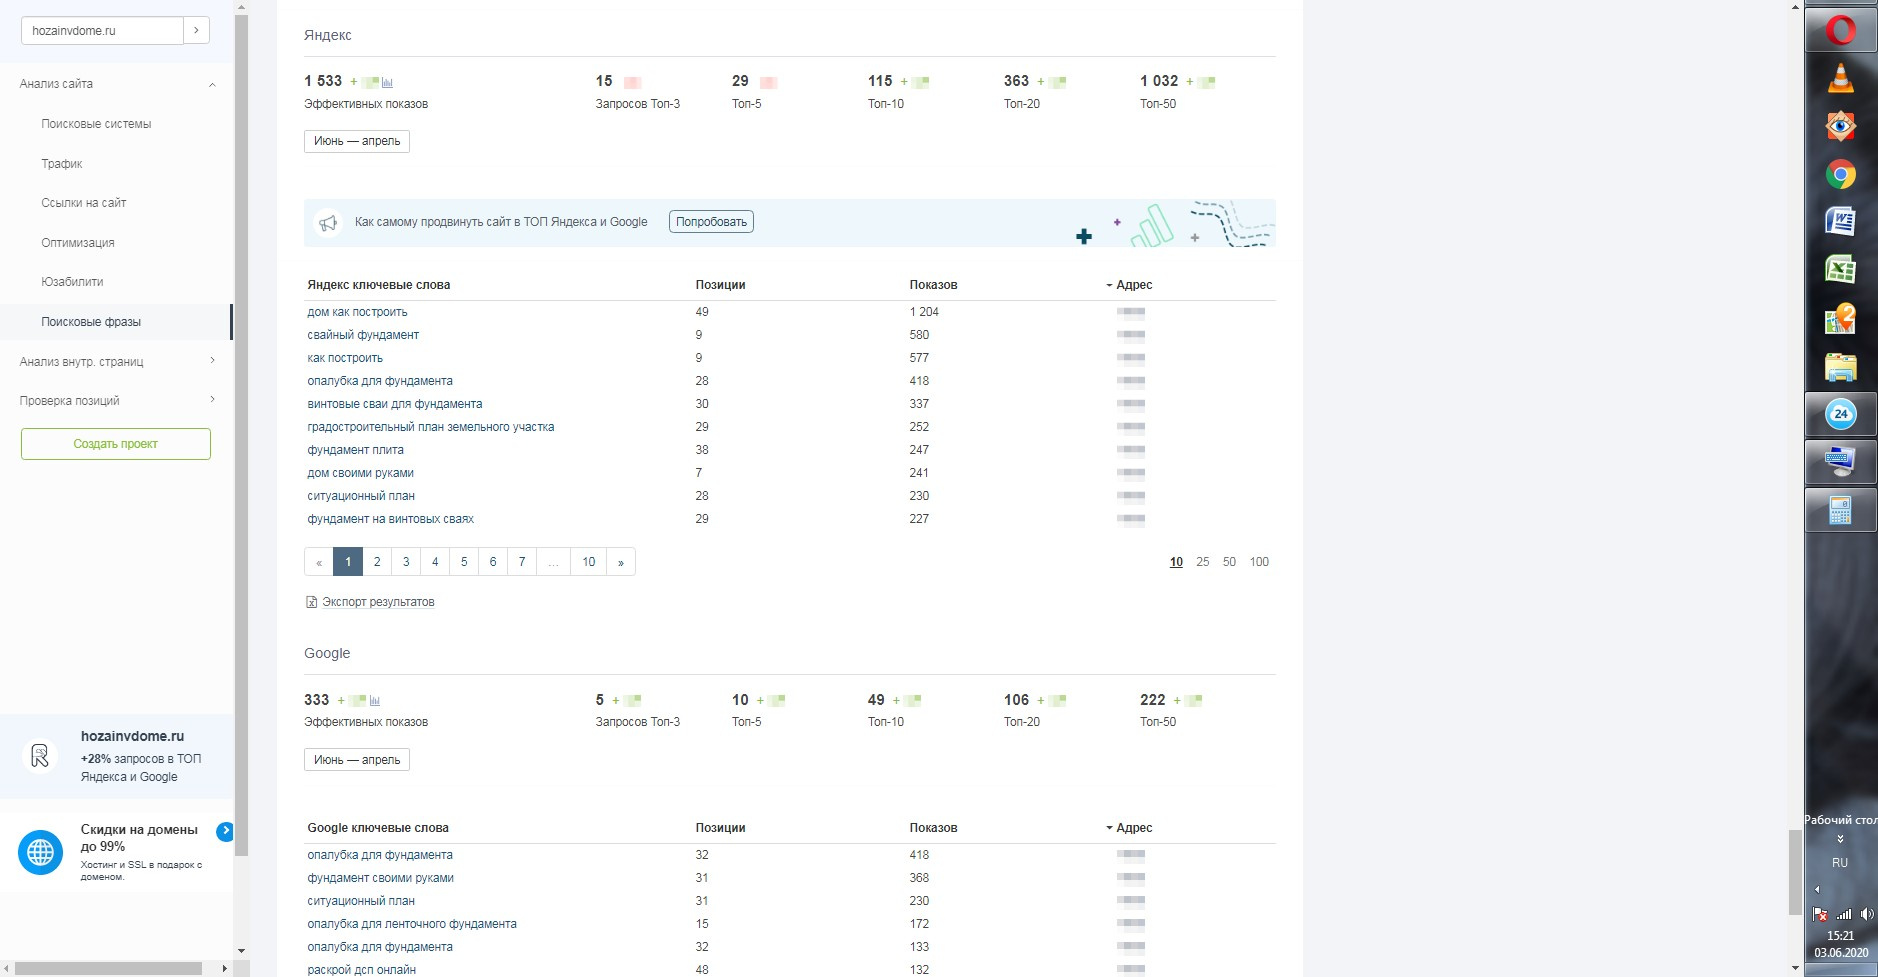
Task: Click the horizontal scrollbar at the bottom
Action: click(108, 969)
